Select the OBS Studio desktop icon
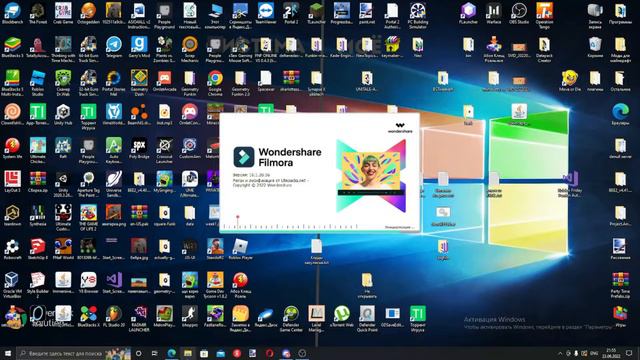Image resolution: width=640 pixels, height=360 pixels. pos(519,13)
